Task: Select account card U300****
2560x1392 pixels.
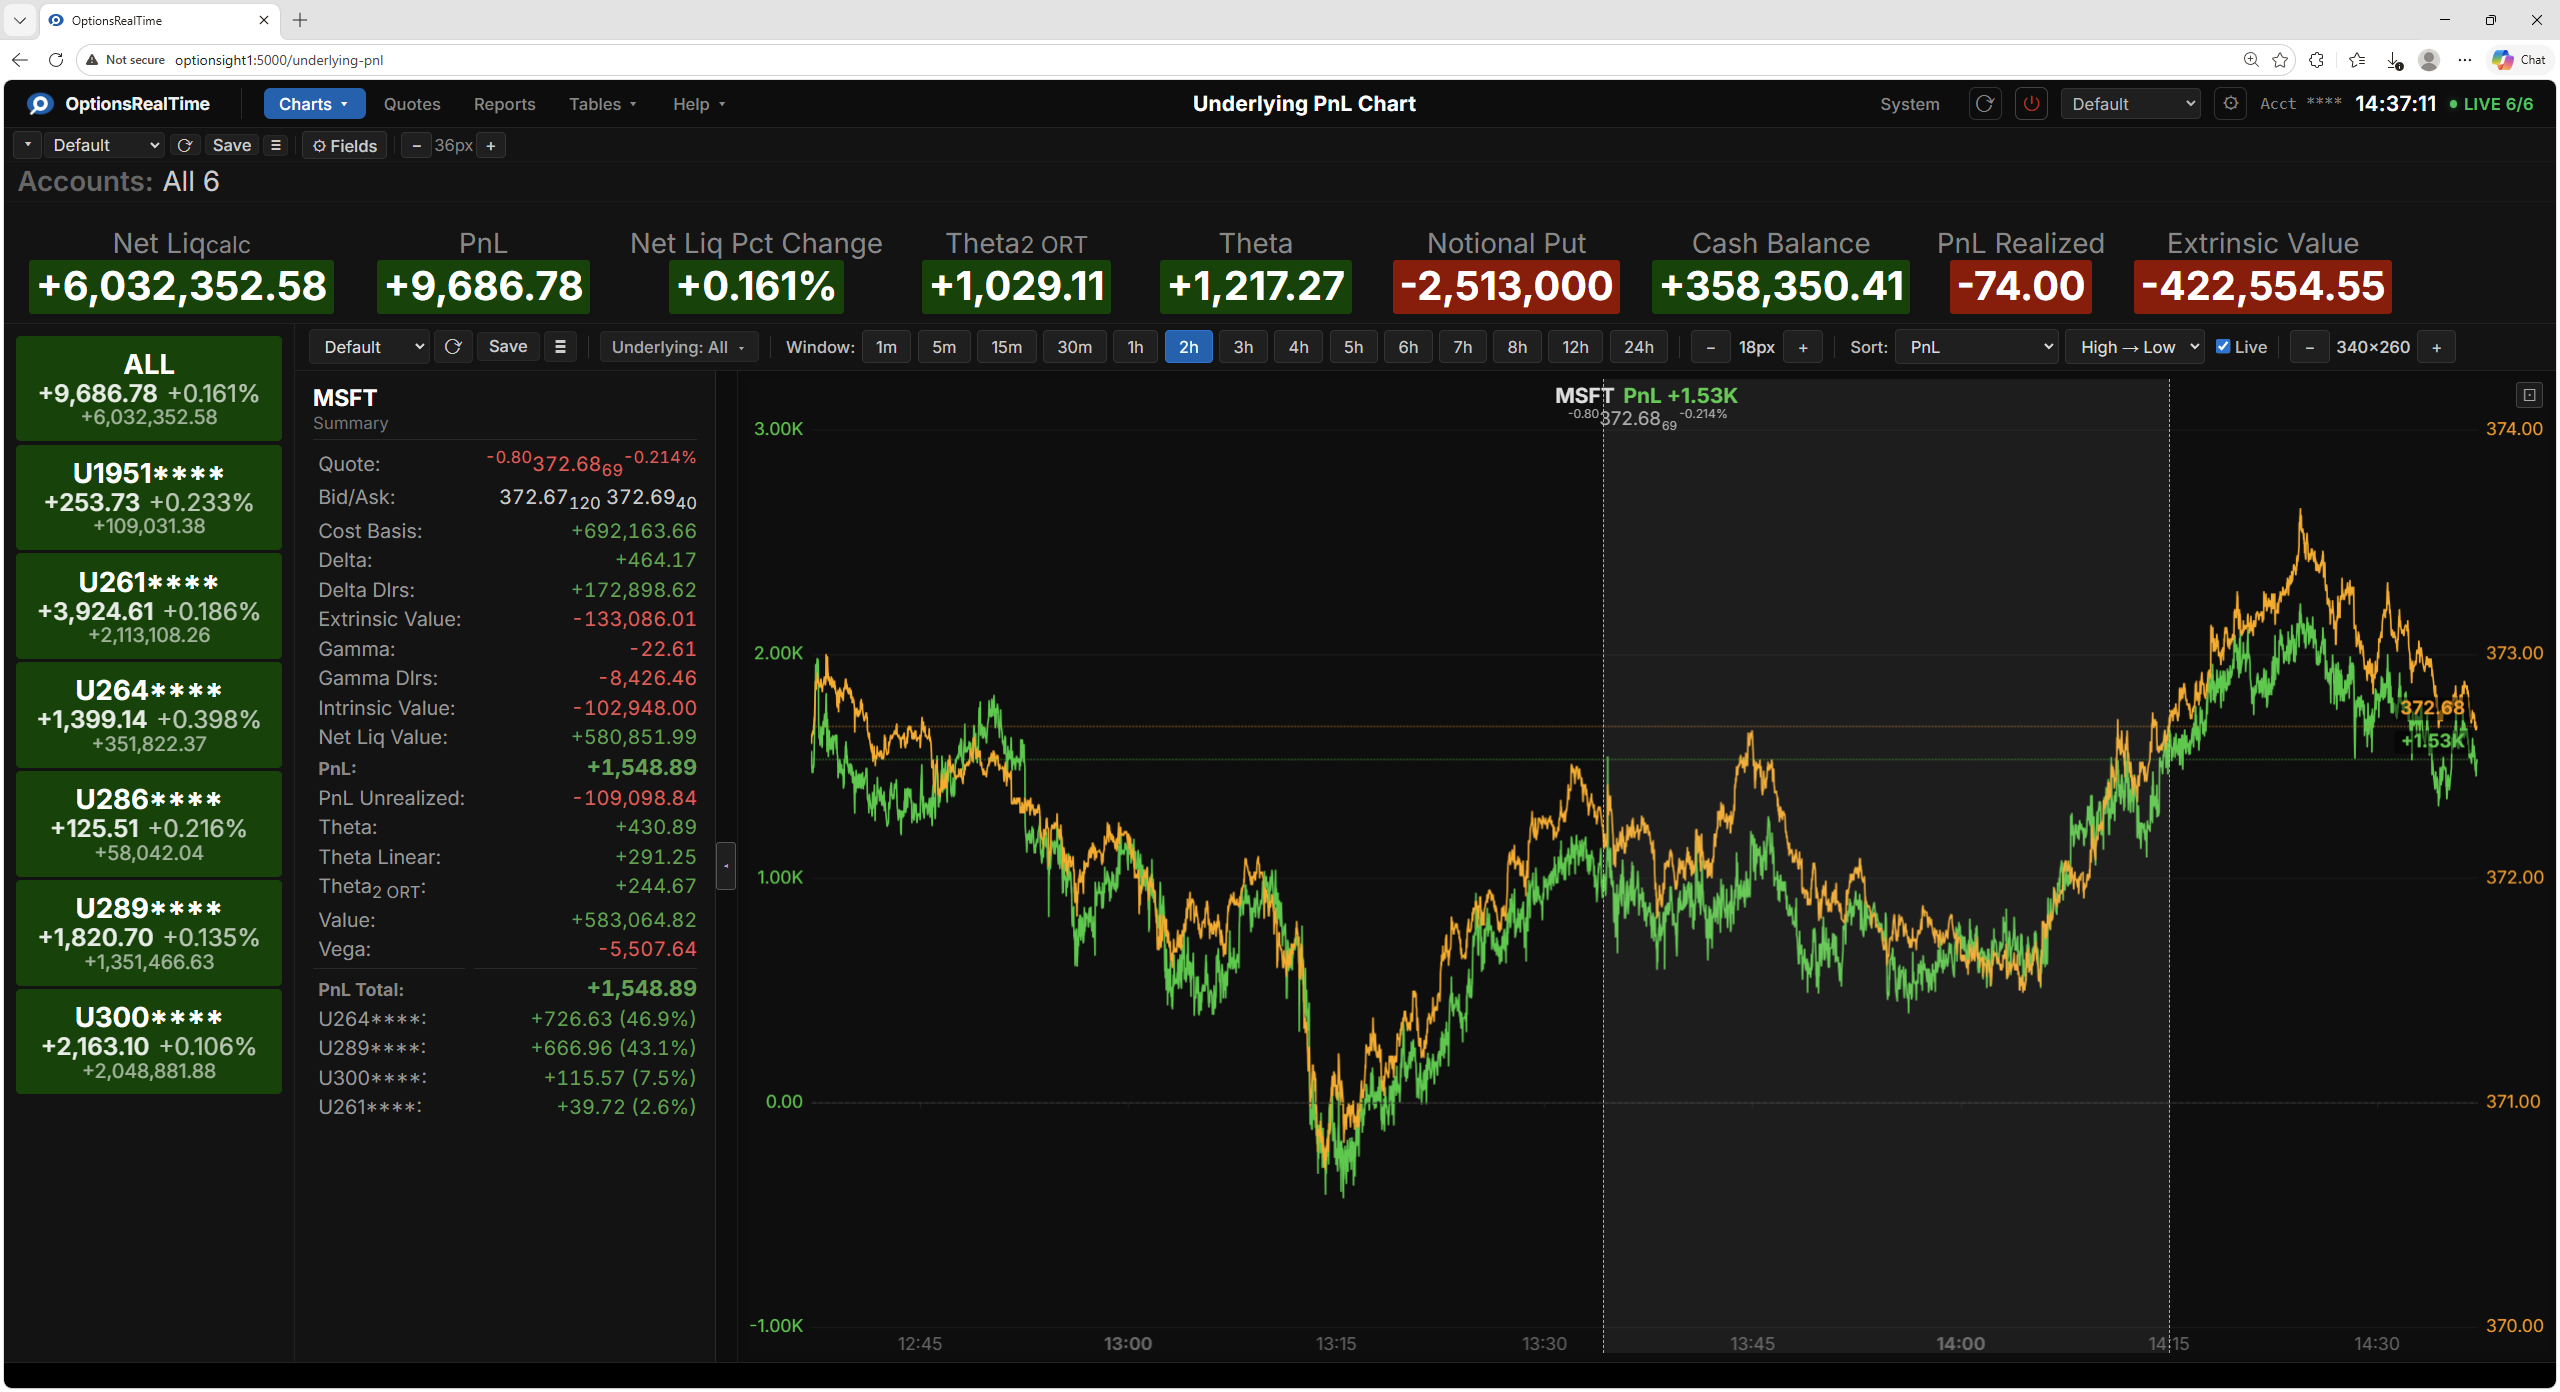Action: point(149,1041)
